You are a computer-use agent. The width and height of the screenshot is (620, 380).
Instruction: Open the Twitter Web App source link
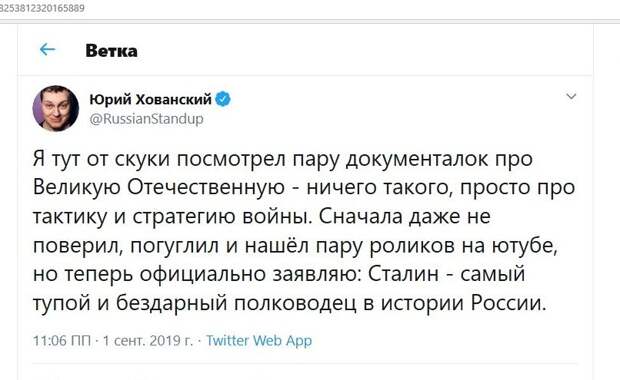(x=259, y=340)
